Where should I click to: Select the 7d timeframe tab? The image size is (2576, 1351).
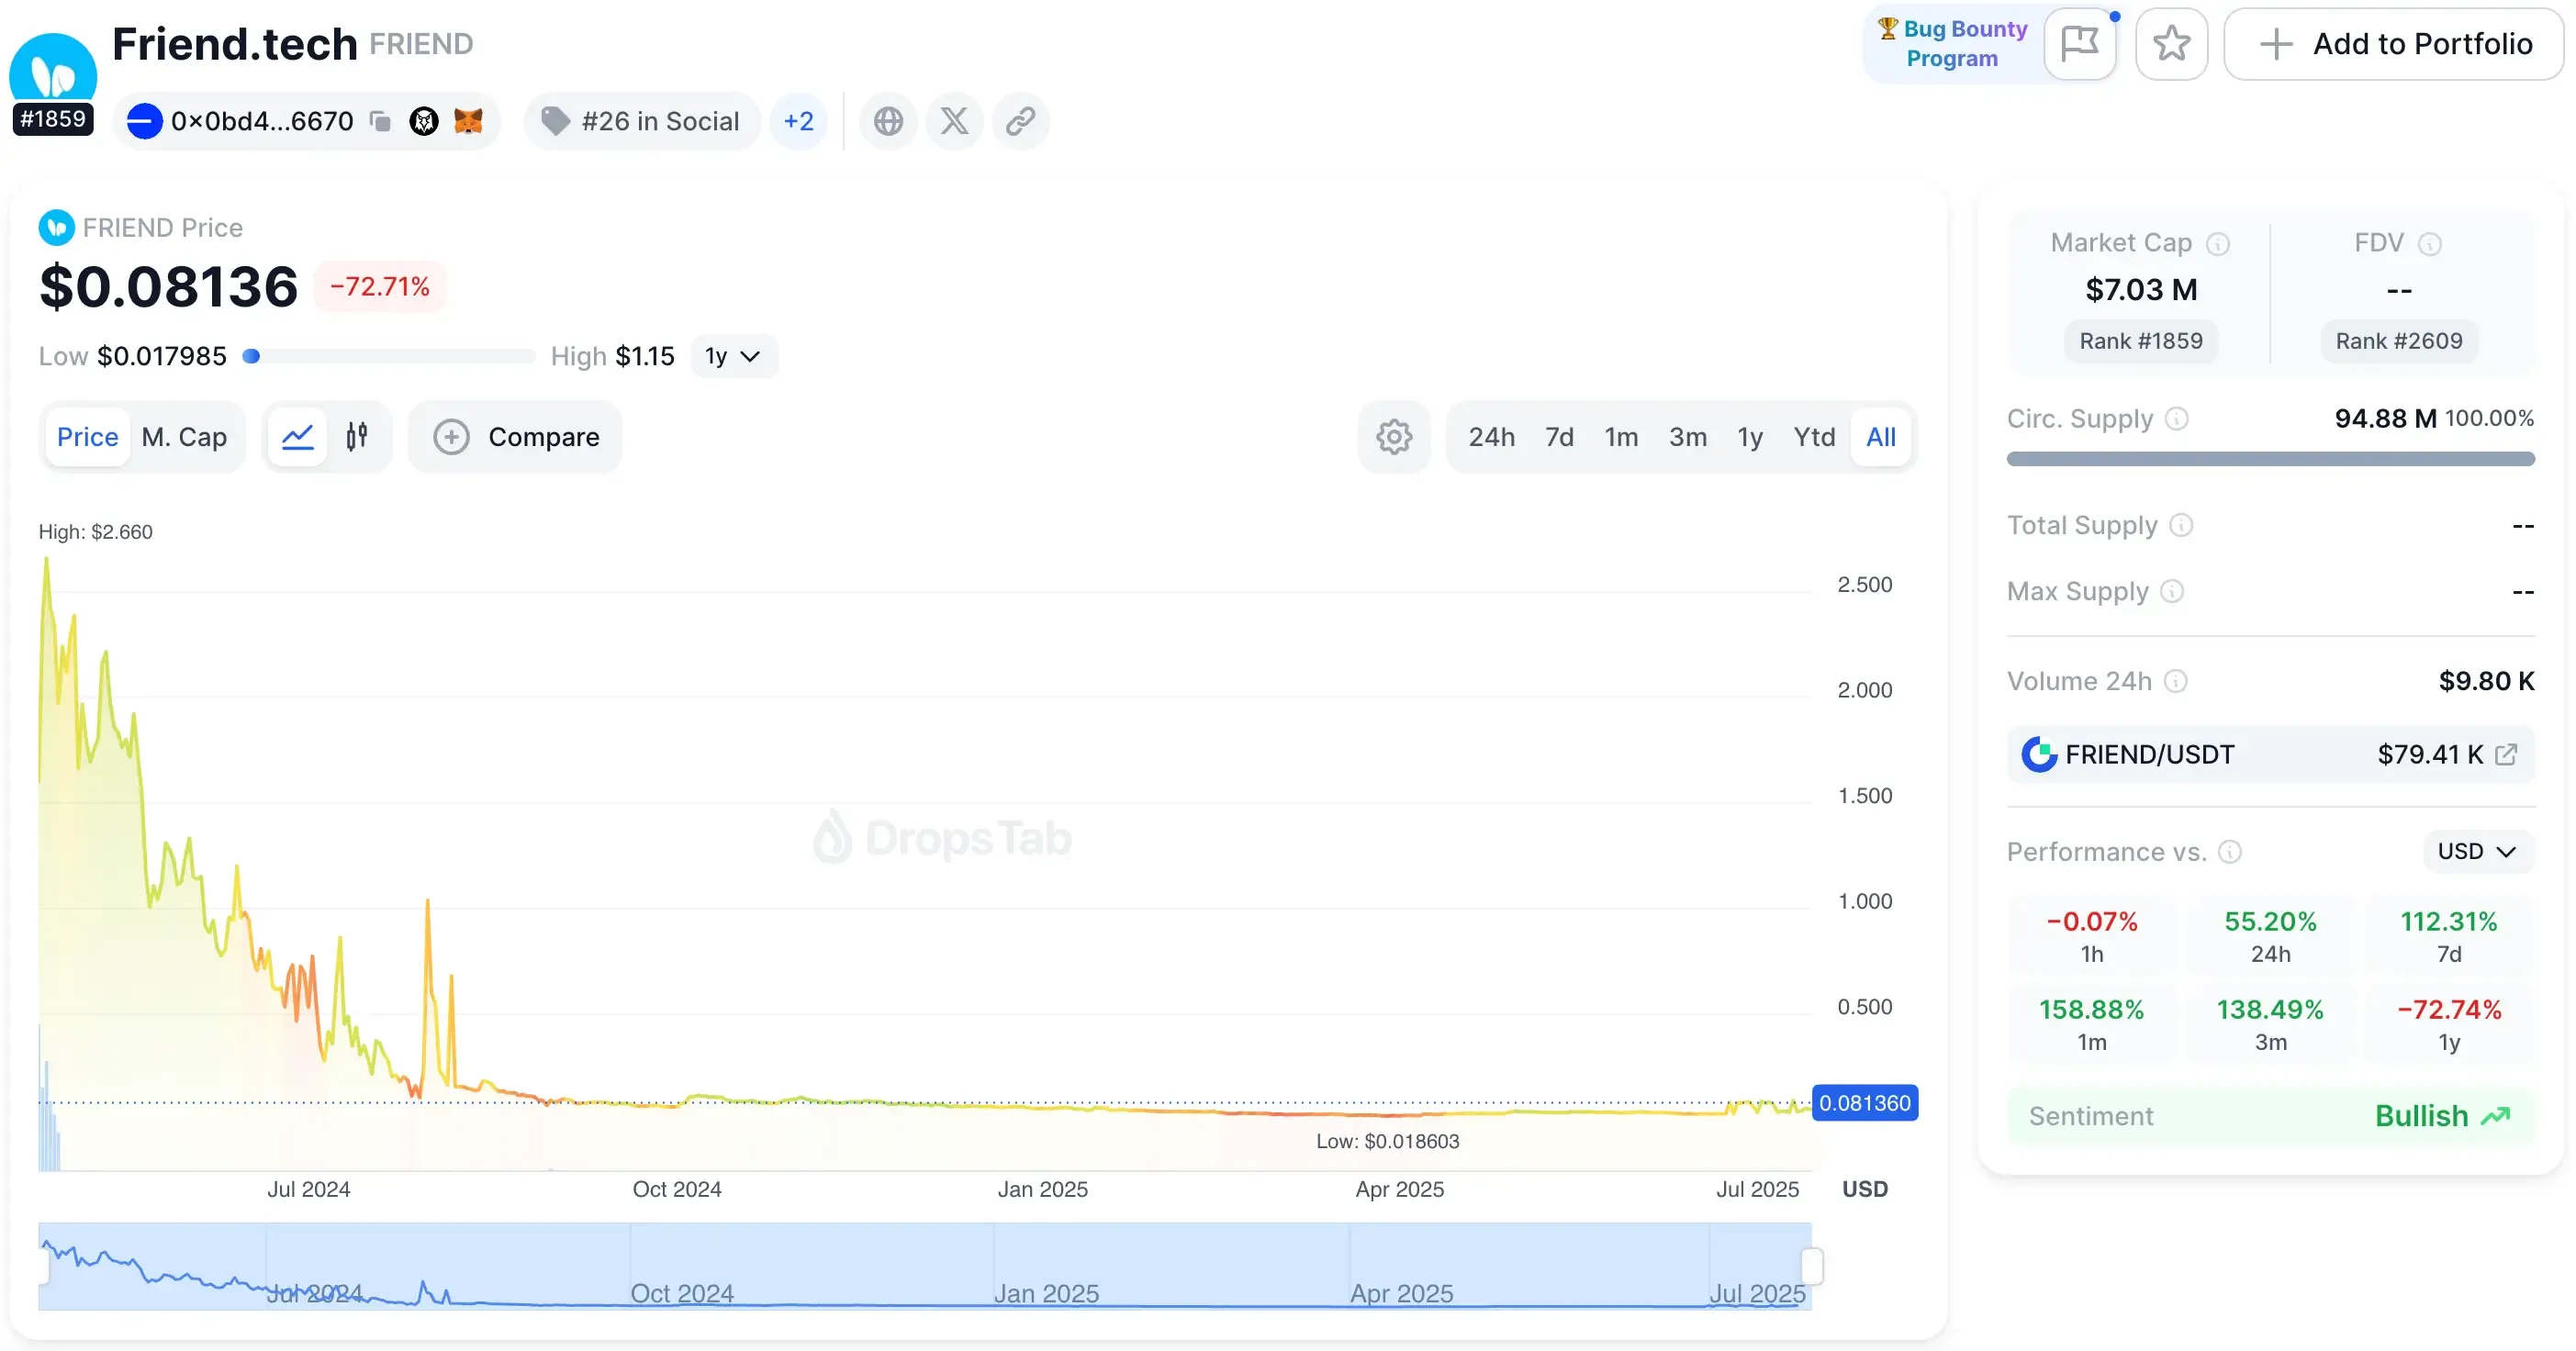(x=1559, y=437)
